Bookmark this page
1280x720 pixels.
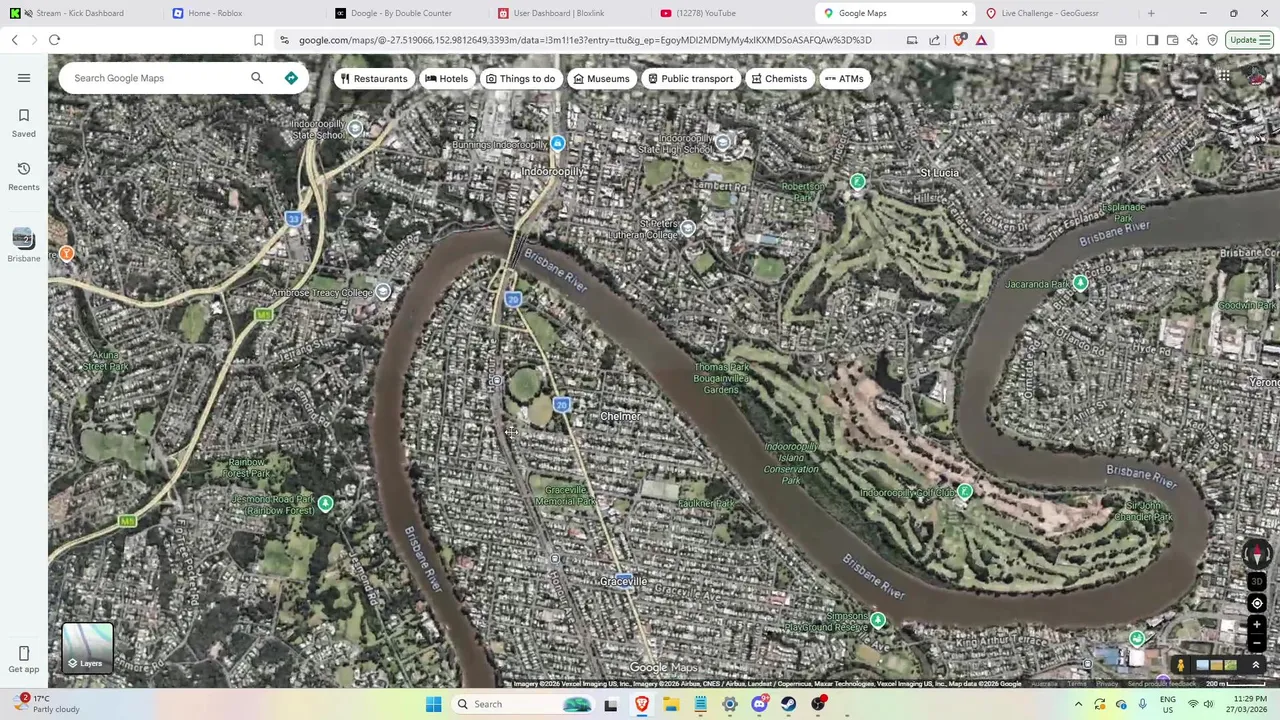click(x=258, y=40)
